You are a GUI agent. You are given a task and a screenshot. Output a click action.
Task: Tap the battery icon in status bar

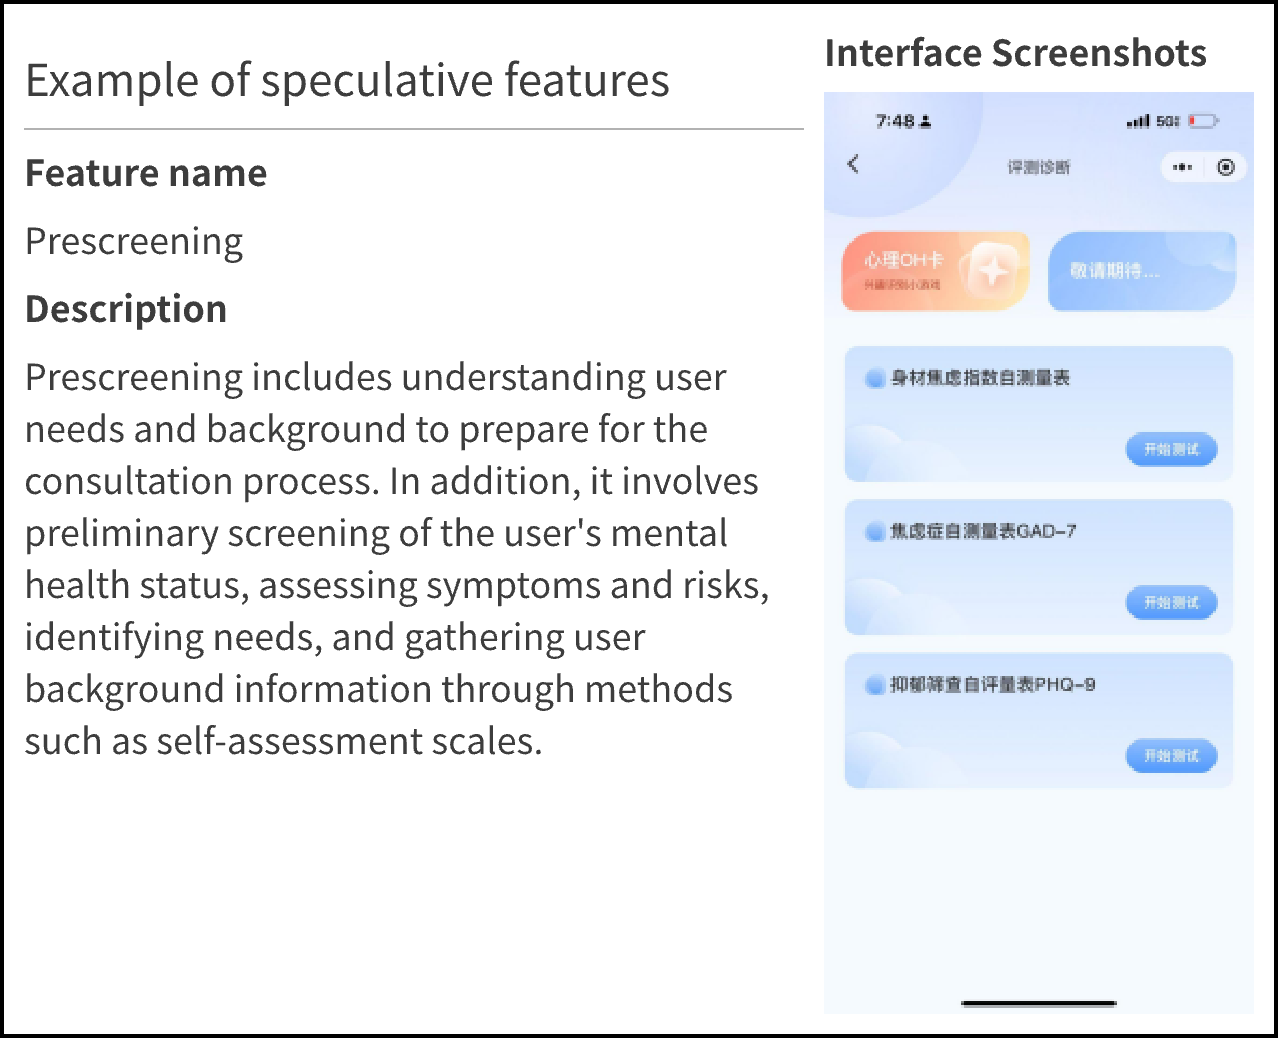pos(1204,121)
